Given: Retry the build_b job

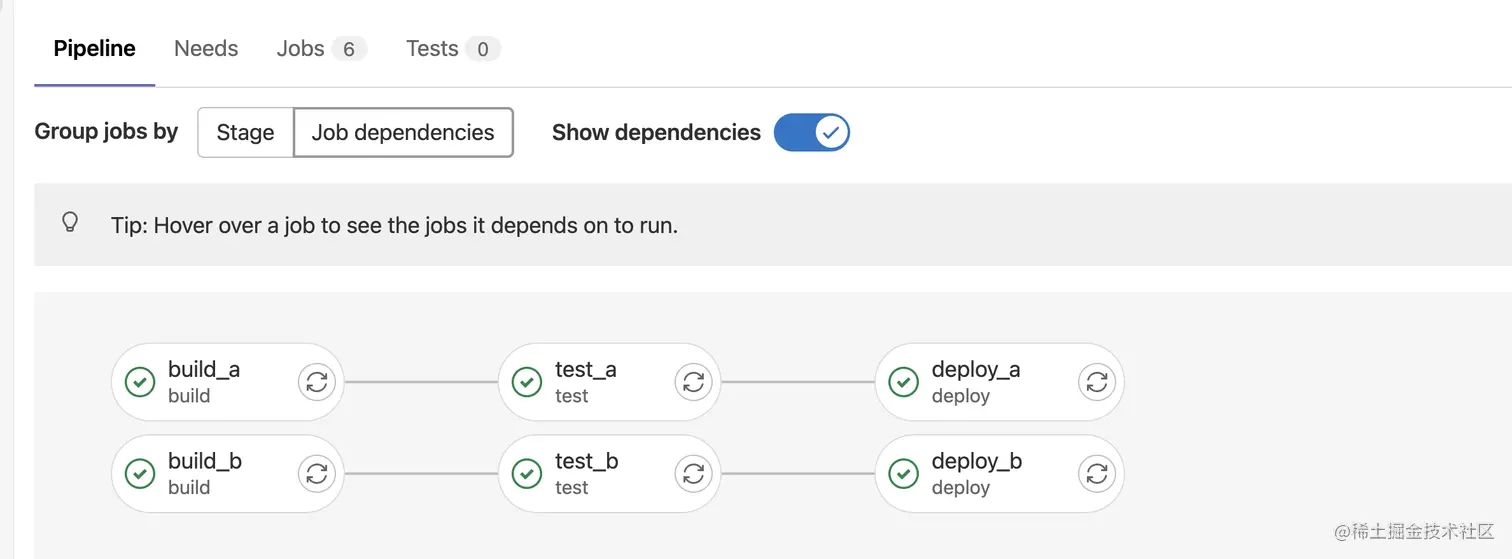Looking at the screenshot, I should [317, 473].
